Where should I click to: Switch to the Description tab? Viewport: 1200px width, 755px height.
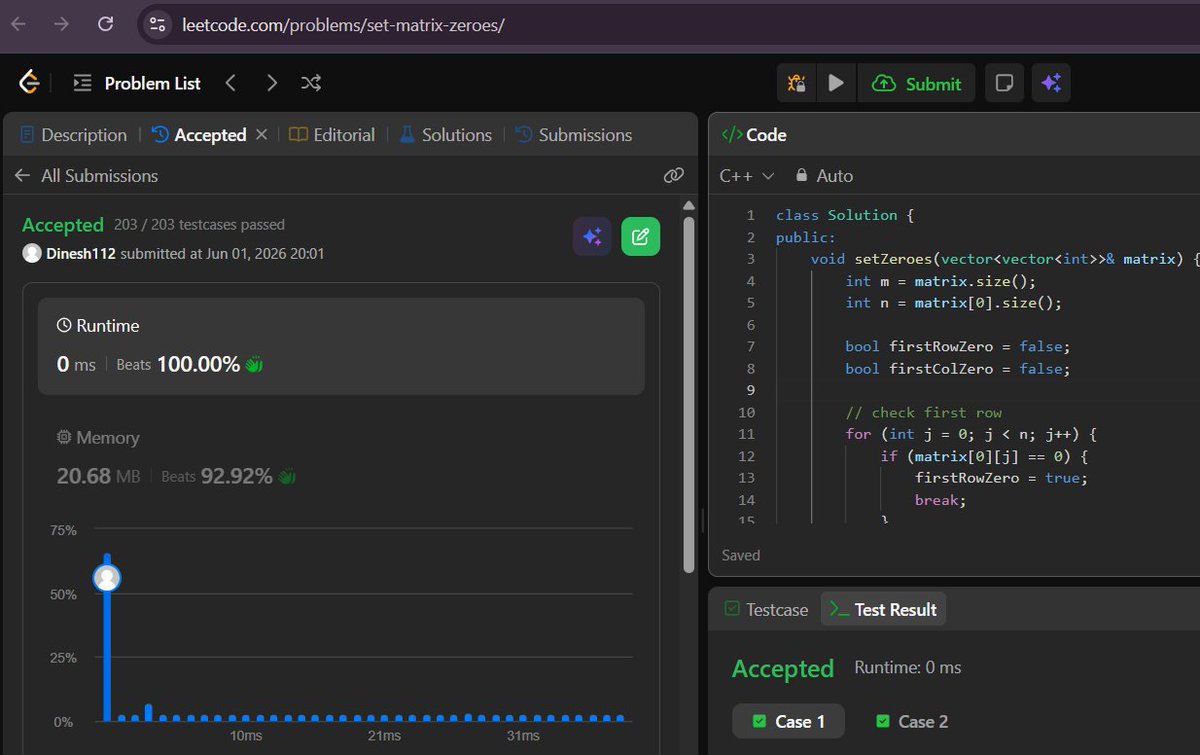click(73, 135)
